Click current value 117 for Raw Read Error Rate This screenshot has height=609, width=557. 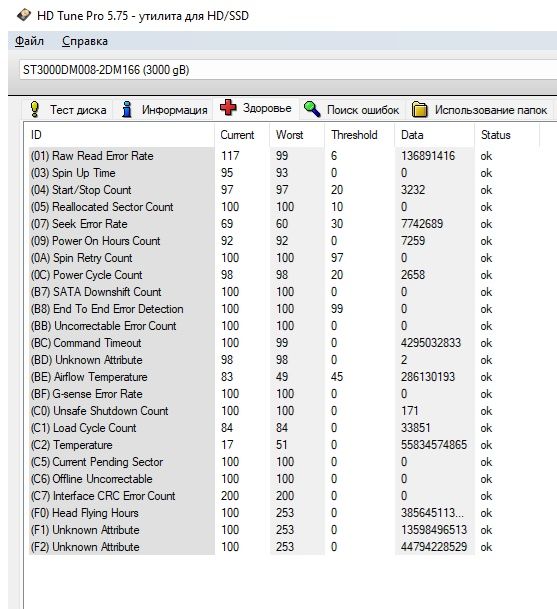pyautogui.click(x=230, y=156)
